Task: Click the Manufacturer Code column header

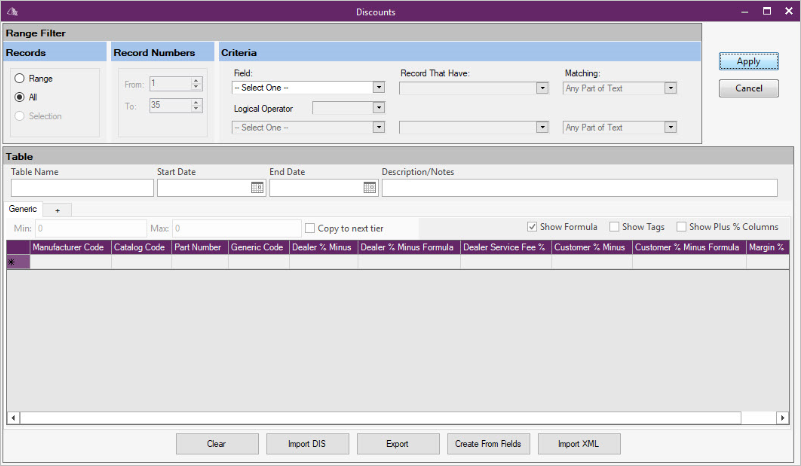Action: [x=70, y=247]
